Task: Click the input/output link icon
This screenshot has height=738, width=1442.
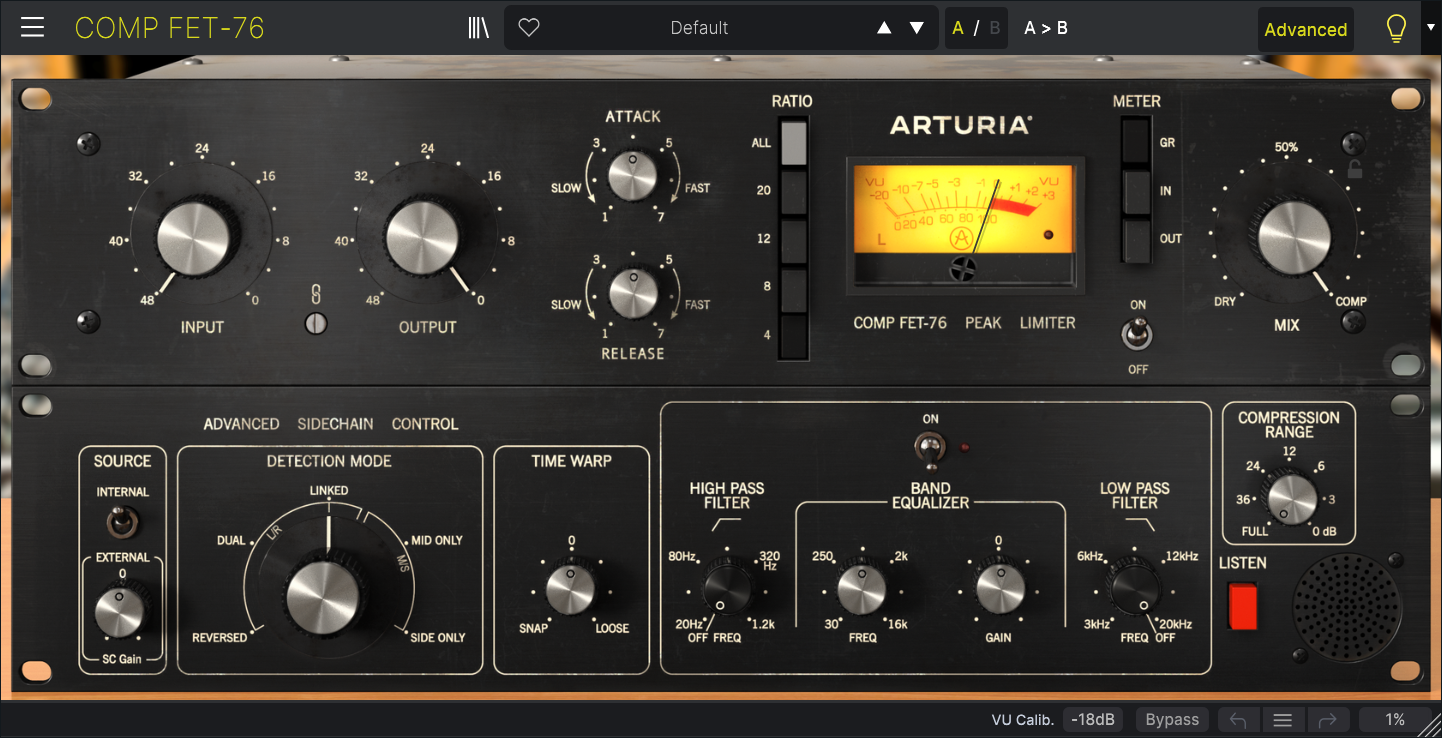Action: 316,295
